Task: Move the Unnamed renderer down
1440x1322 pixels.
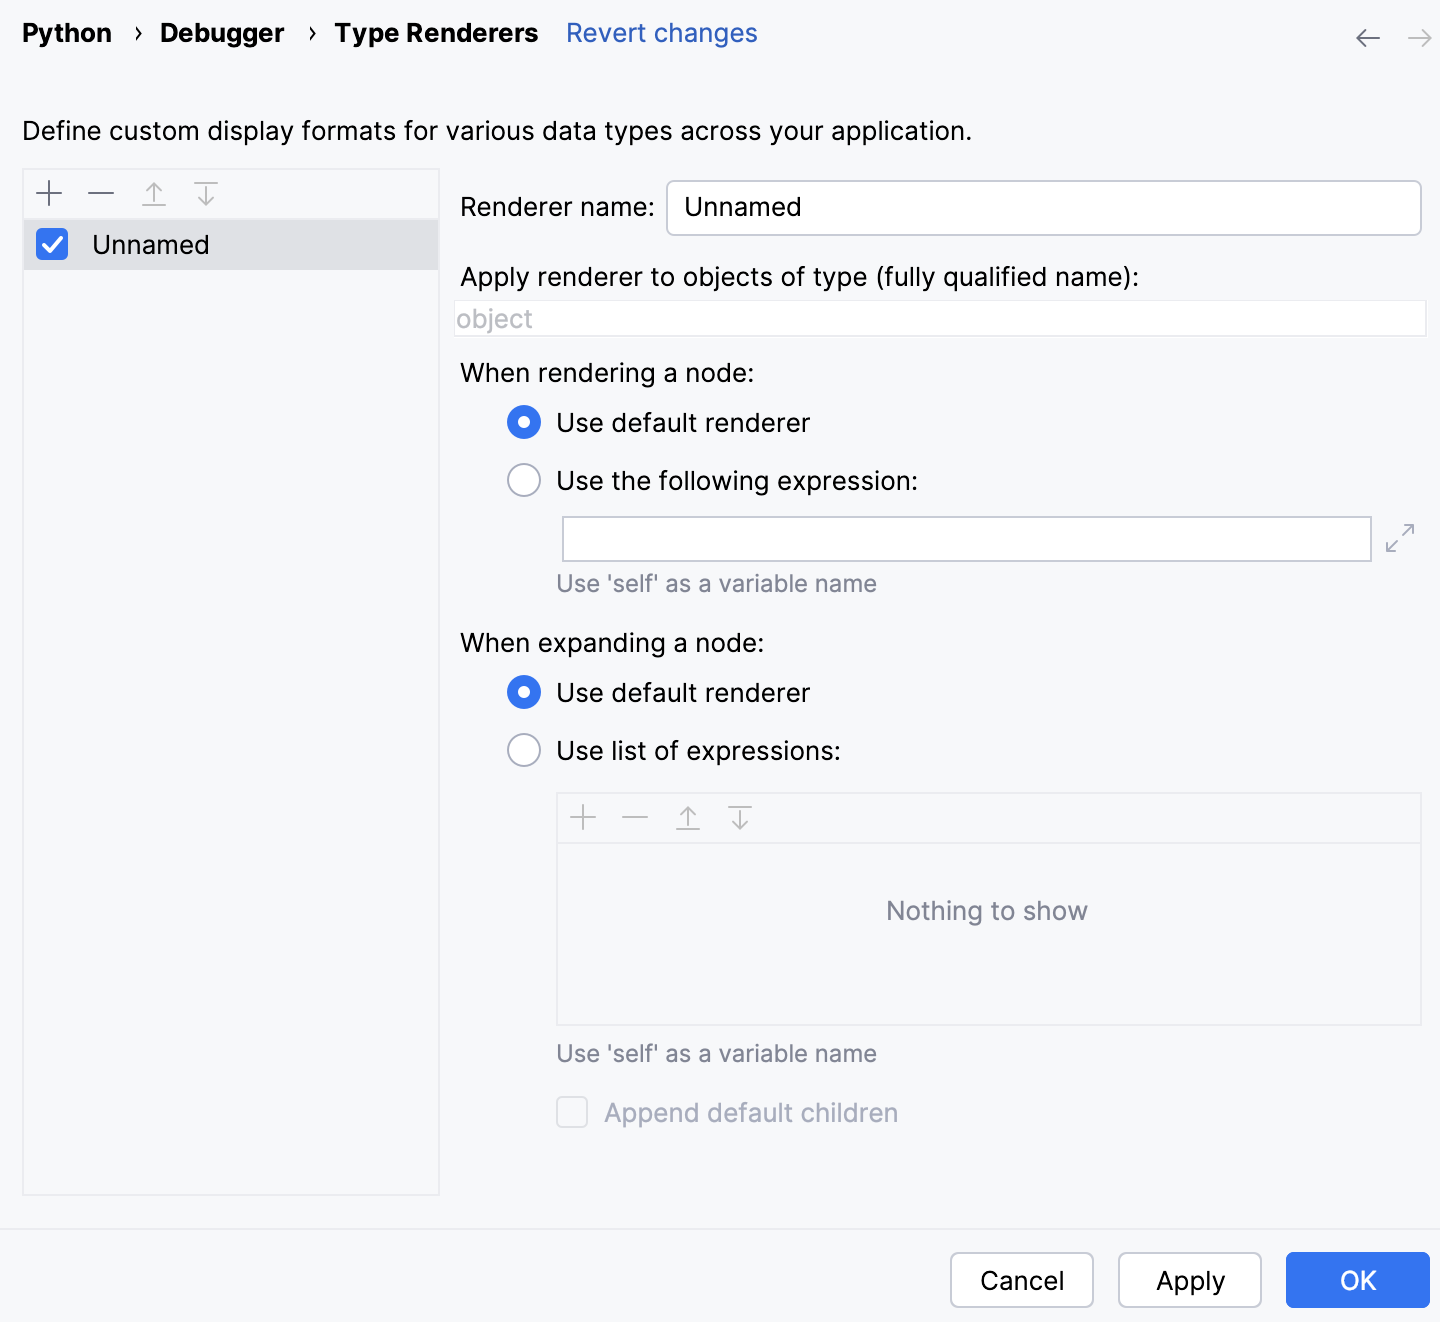Action: pos(206,193)
